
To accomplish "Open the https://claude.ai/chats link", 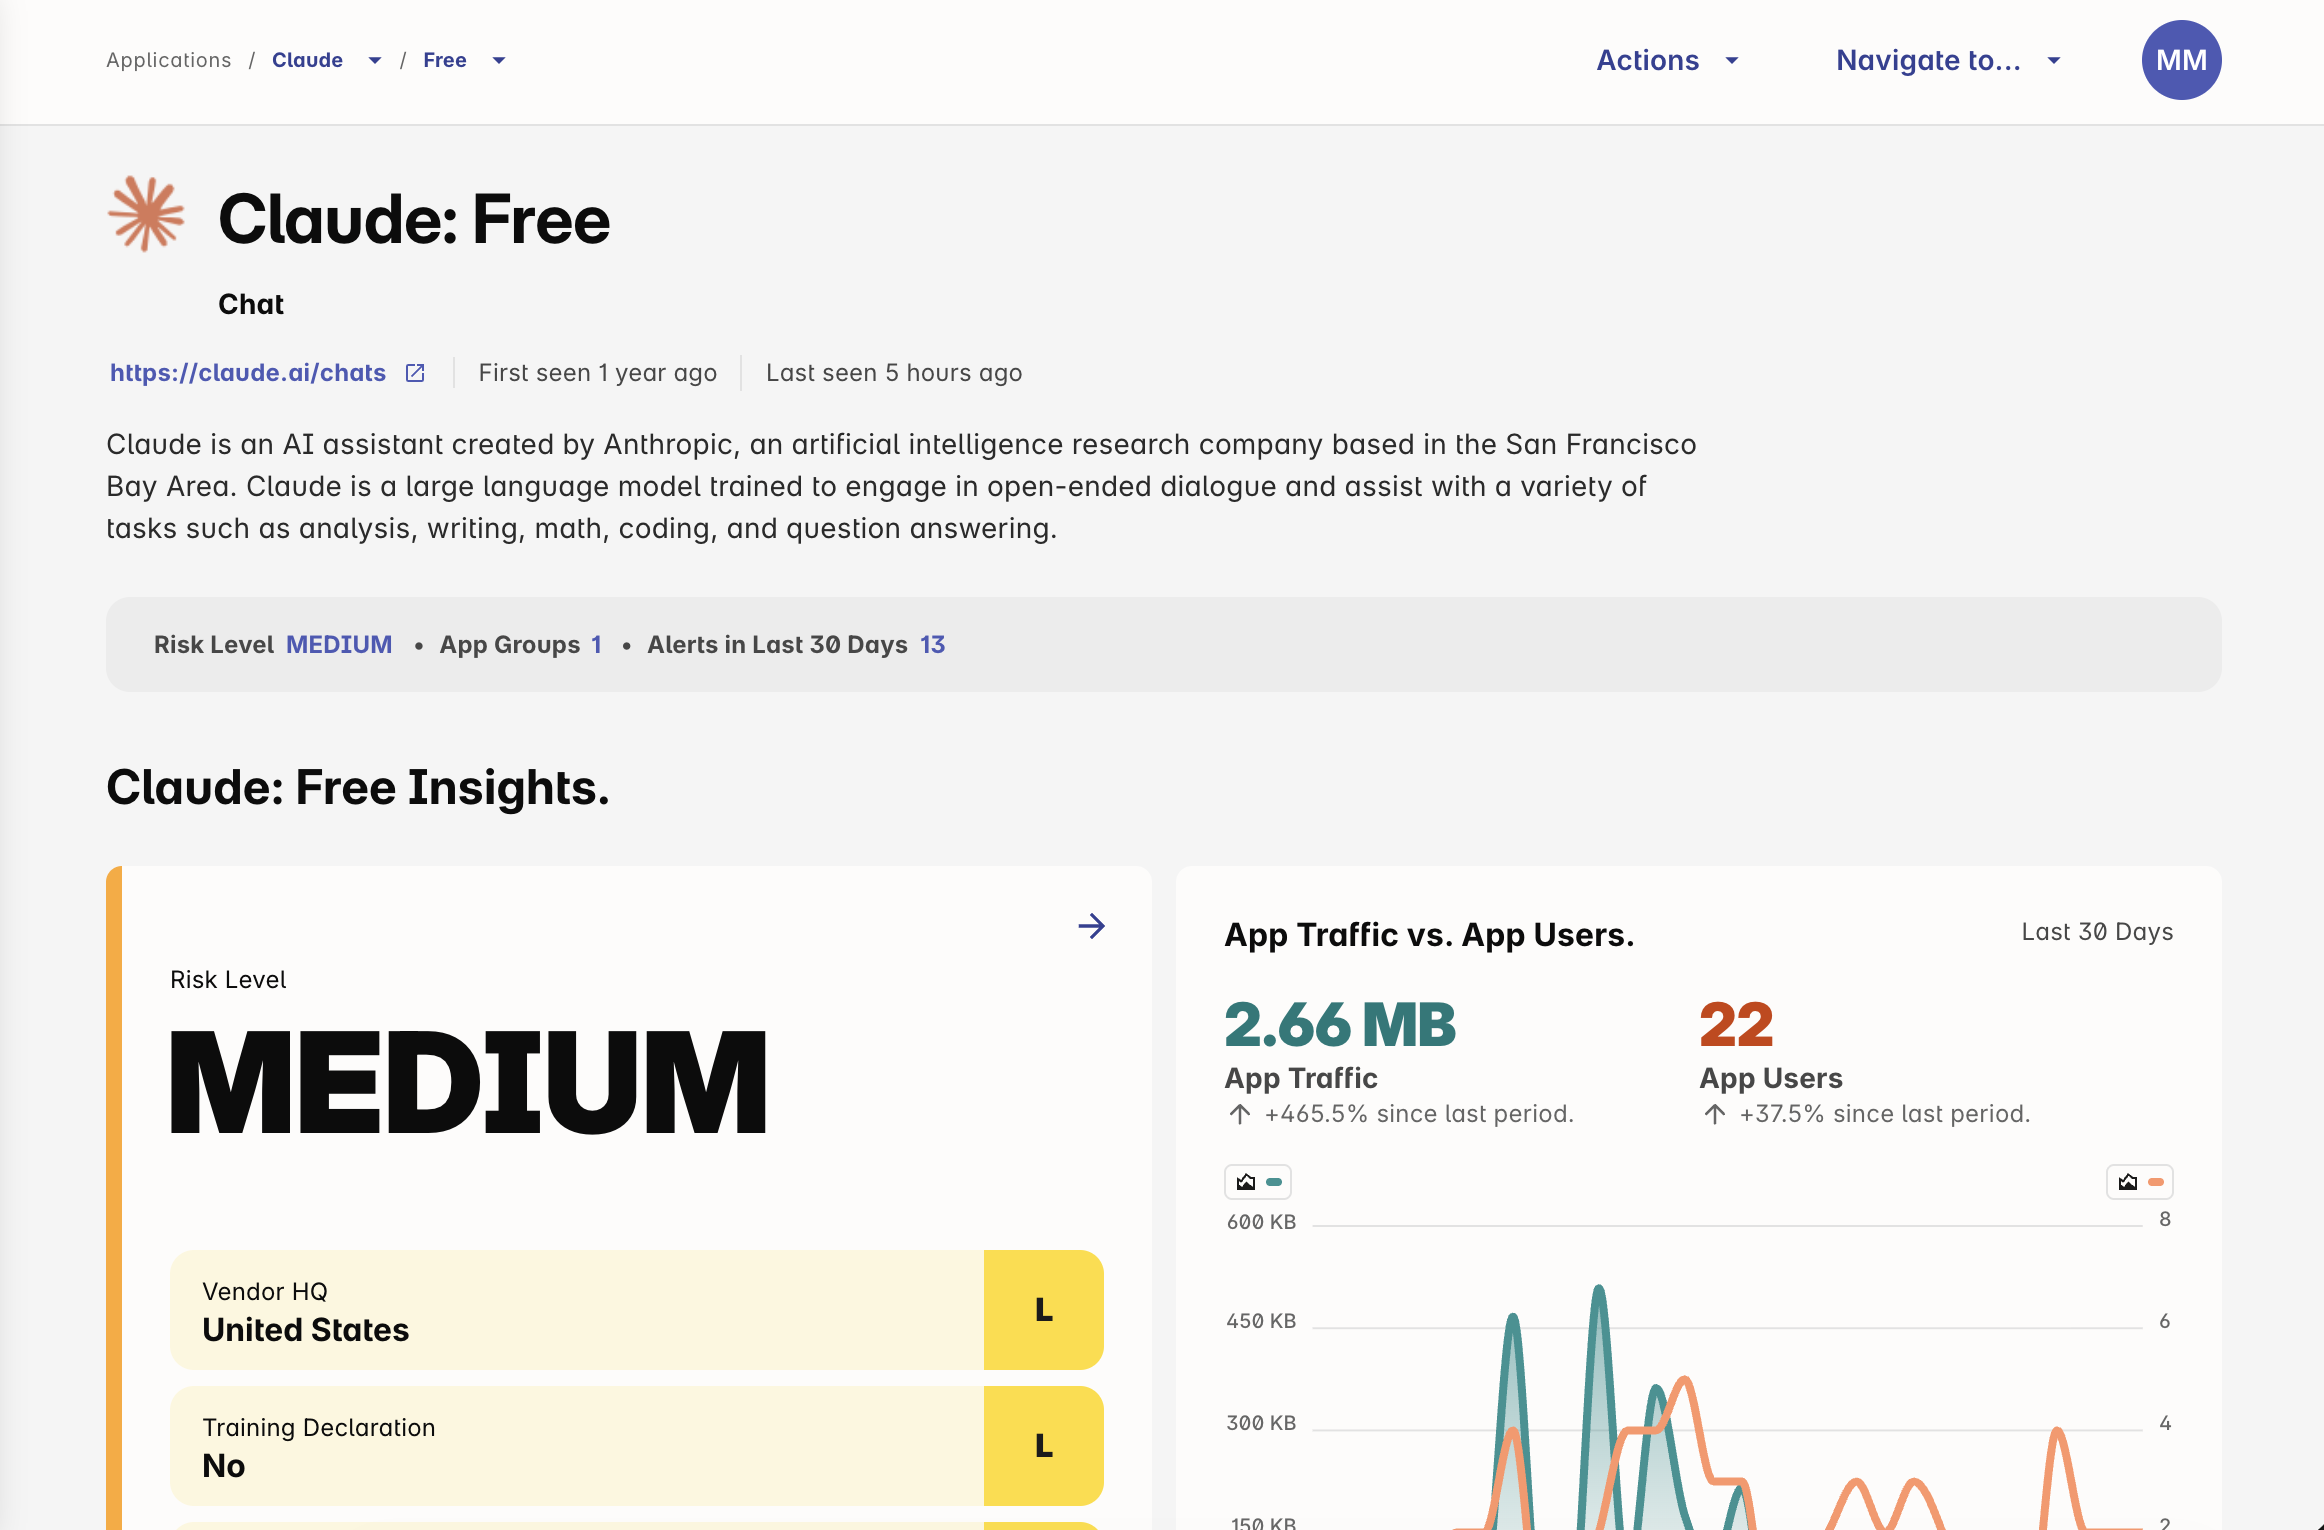I will point(248,373).
